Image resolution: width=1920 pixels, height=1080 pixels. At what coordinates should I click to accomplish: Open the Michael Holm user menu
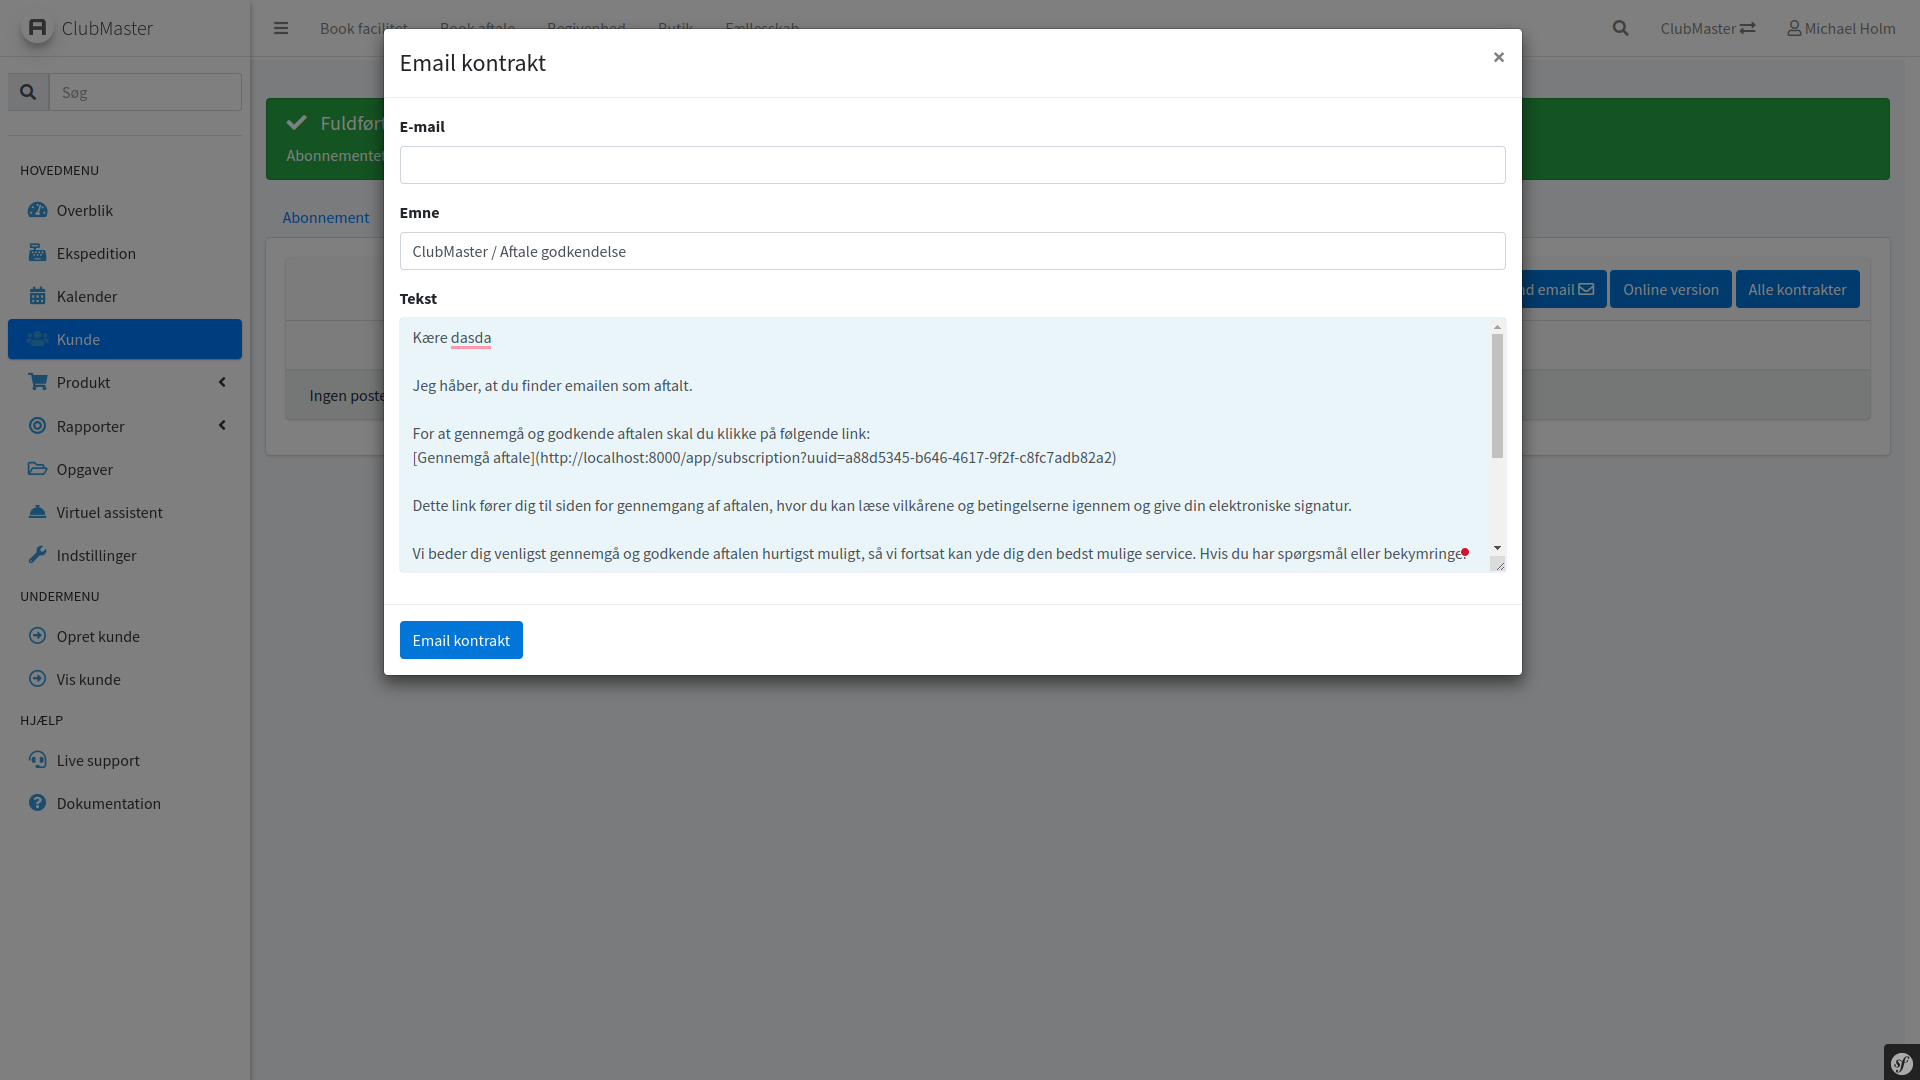(1841, 28)
